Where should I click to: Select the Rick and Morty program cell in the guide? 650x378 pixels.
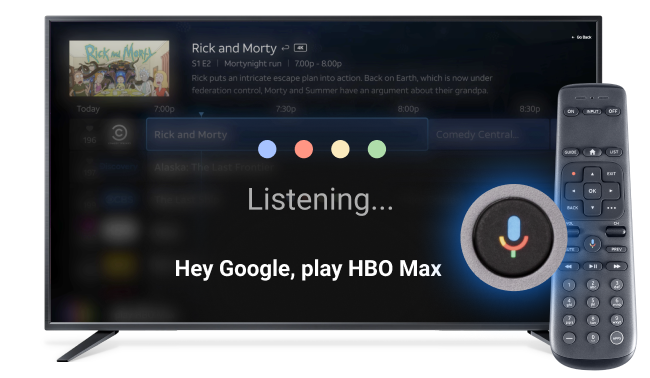pos(287,134)
